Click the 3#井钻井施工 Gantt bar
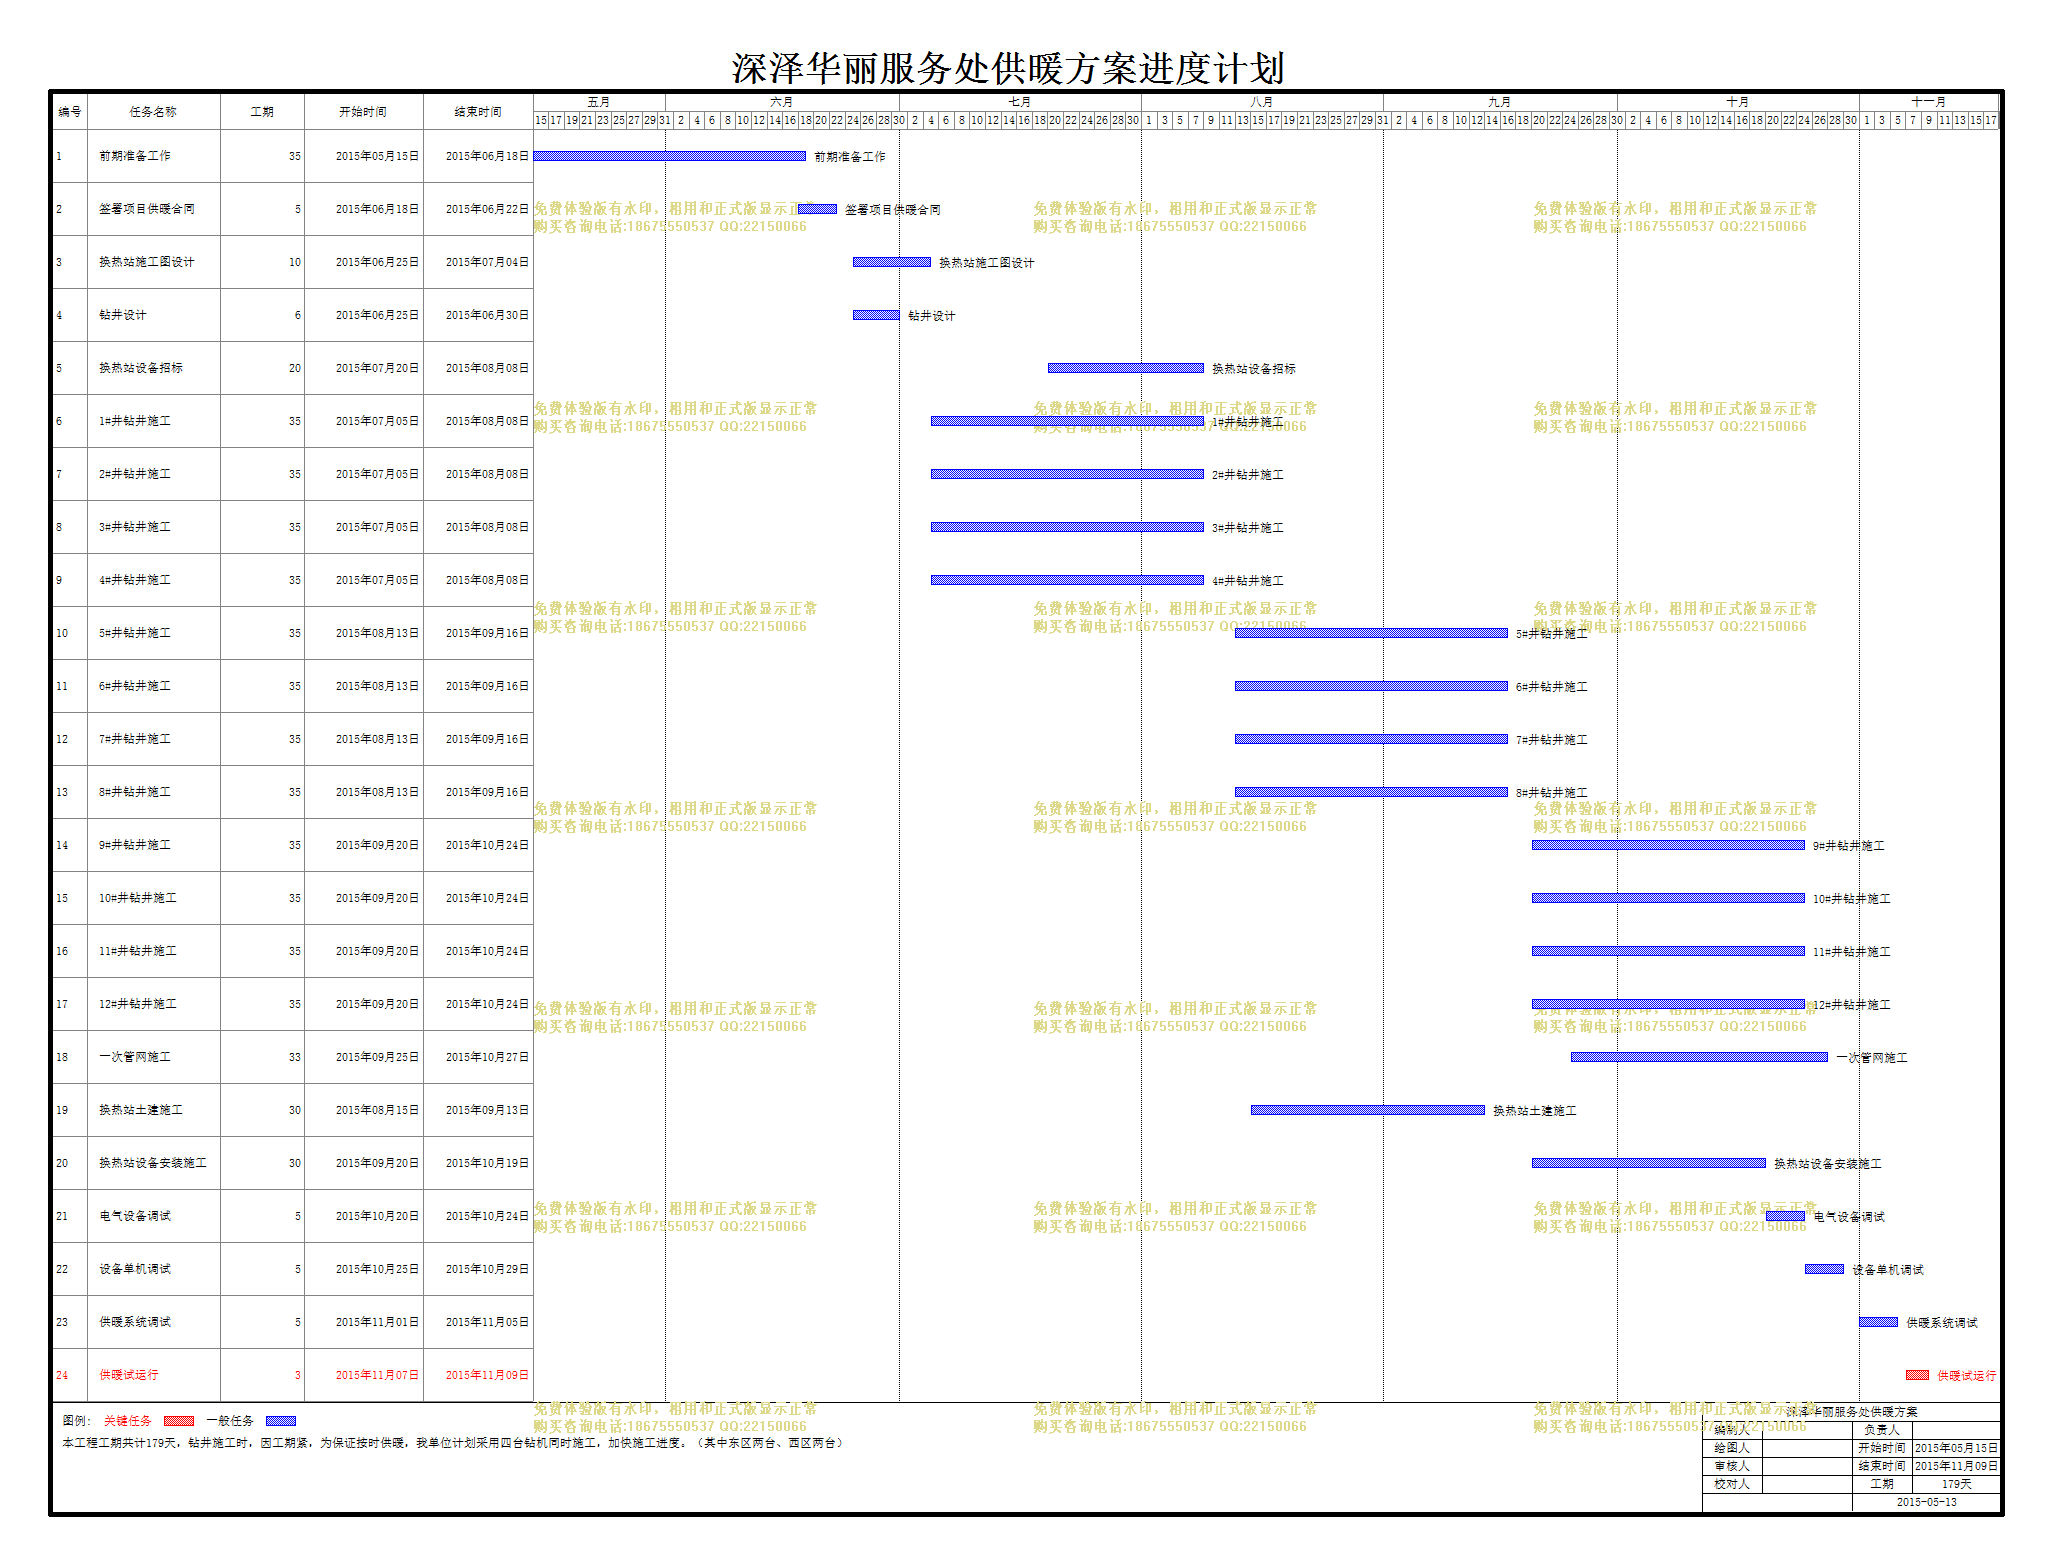This screenshot has width=2051, height=1563. point(1067,527)
